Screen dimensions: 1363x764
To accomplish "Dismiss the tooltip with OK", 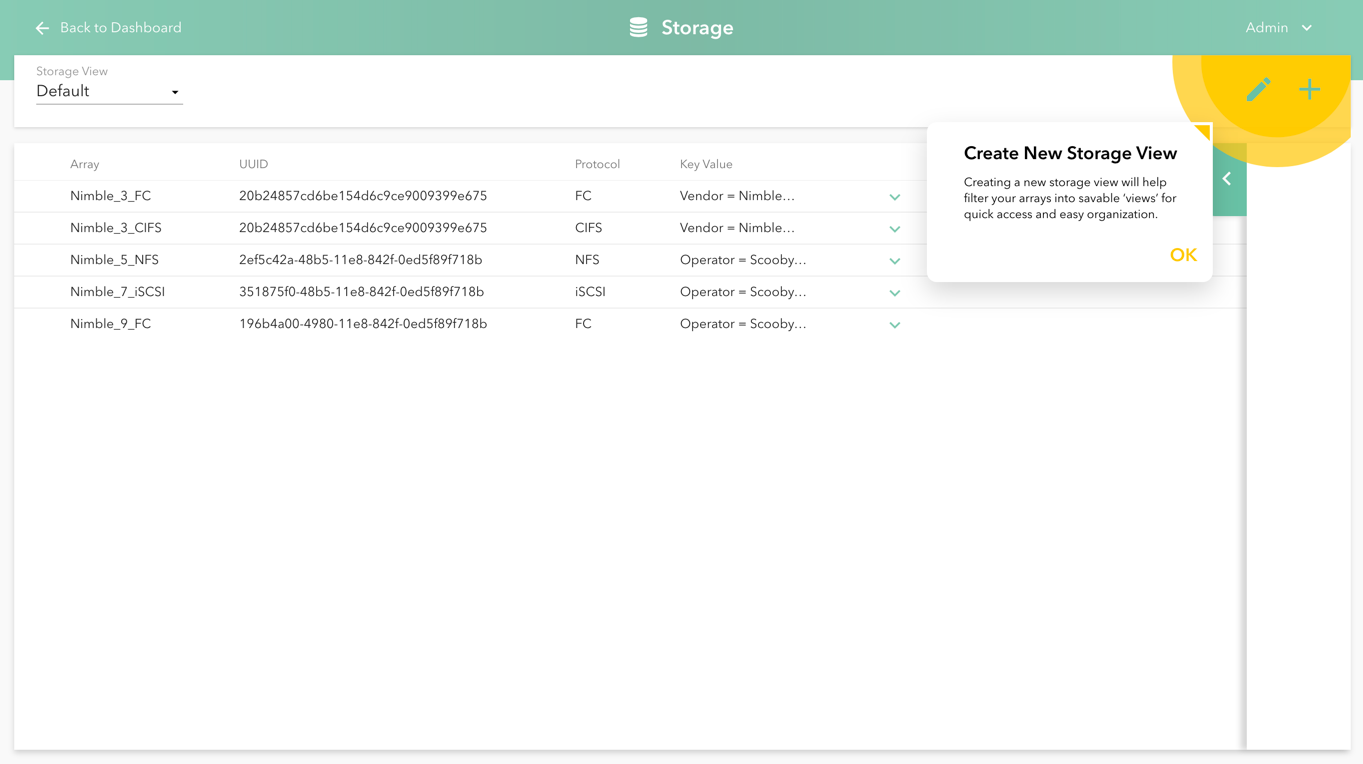I will click(x=1183, y=255).
